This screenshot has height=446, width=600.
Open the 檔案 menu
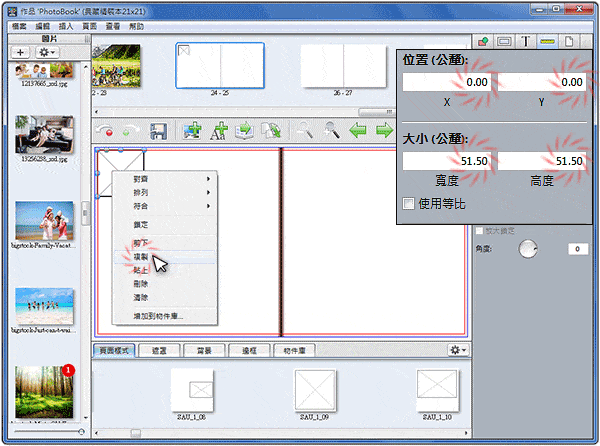19,24
